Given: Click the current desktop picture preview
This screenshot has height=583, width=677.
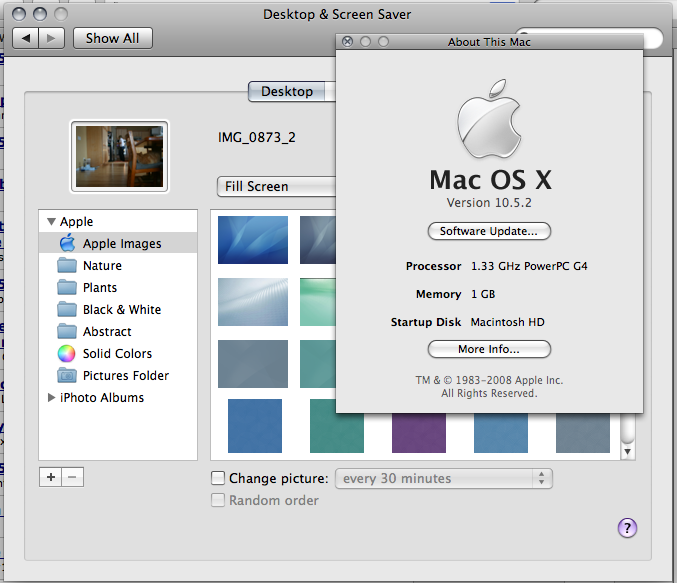Looking at the screenshot, I should pos(120,156).
